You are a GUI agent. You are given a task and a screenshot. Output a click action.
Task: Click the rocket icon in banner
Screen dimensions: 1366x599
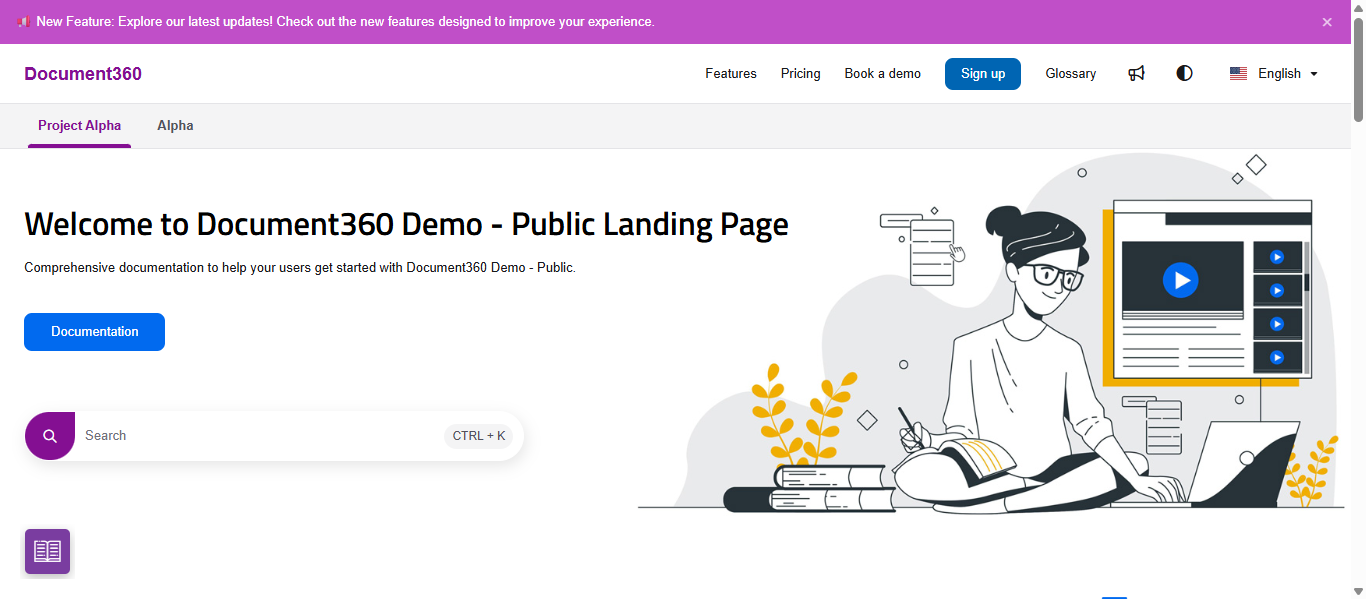(23, 22)
